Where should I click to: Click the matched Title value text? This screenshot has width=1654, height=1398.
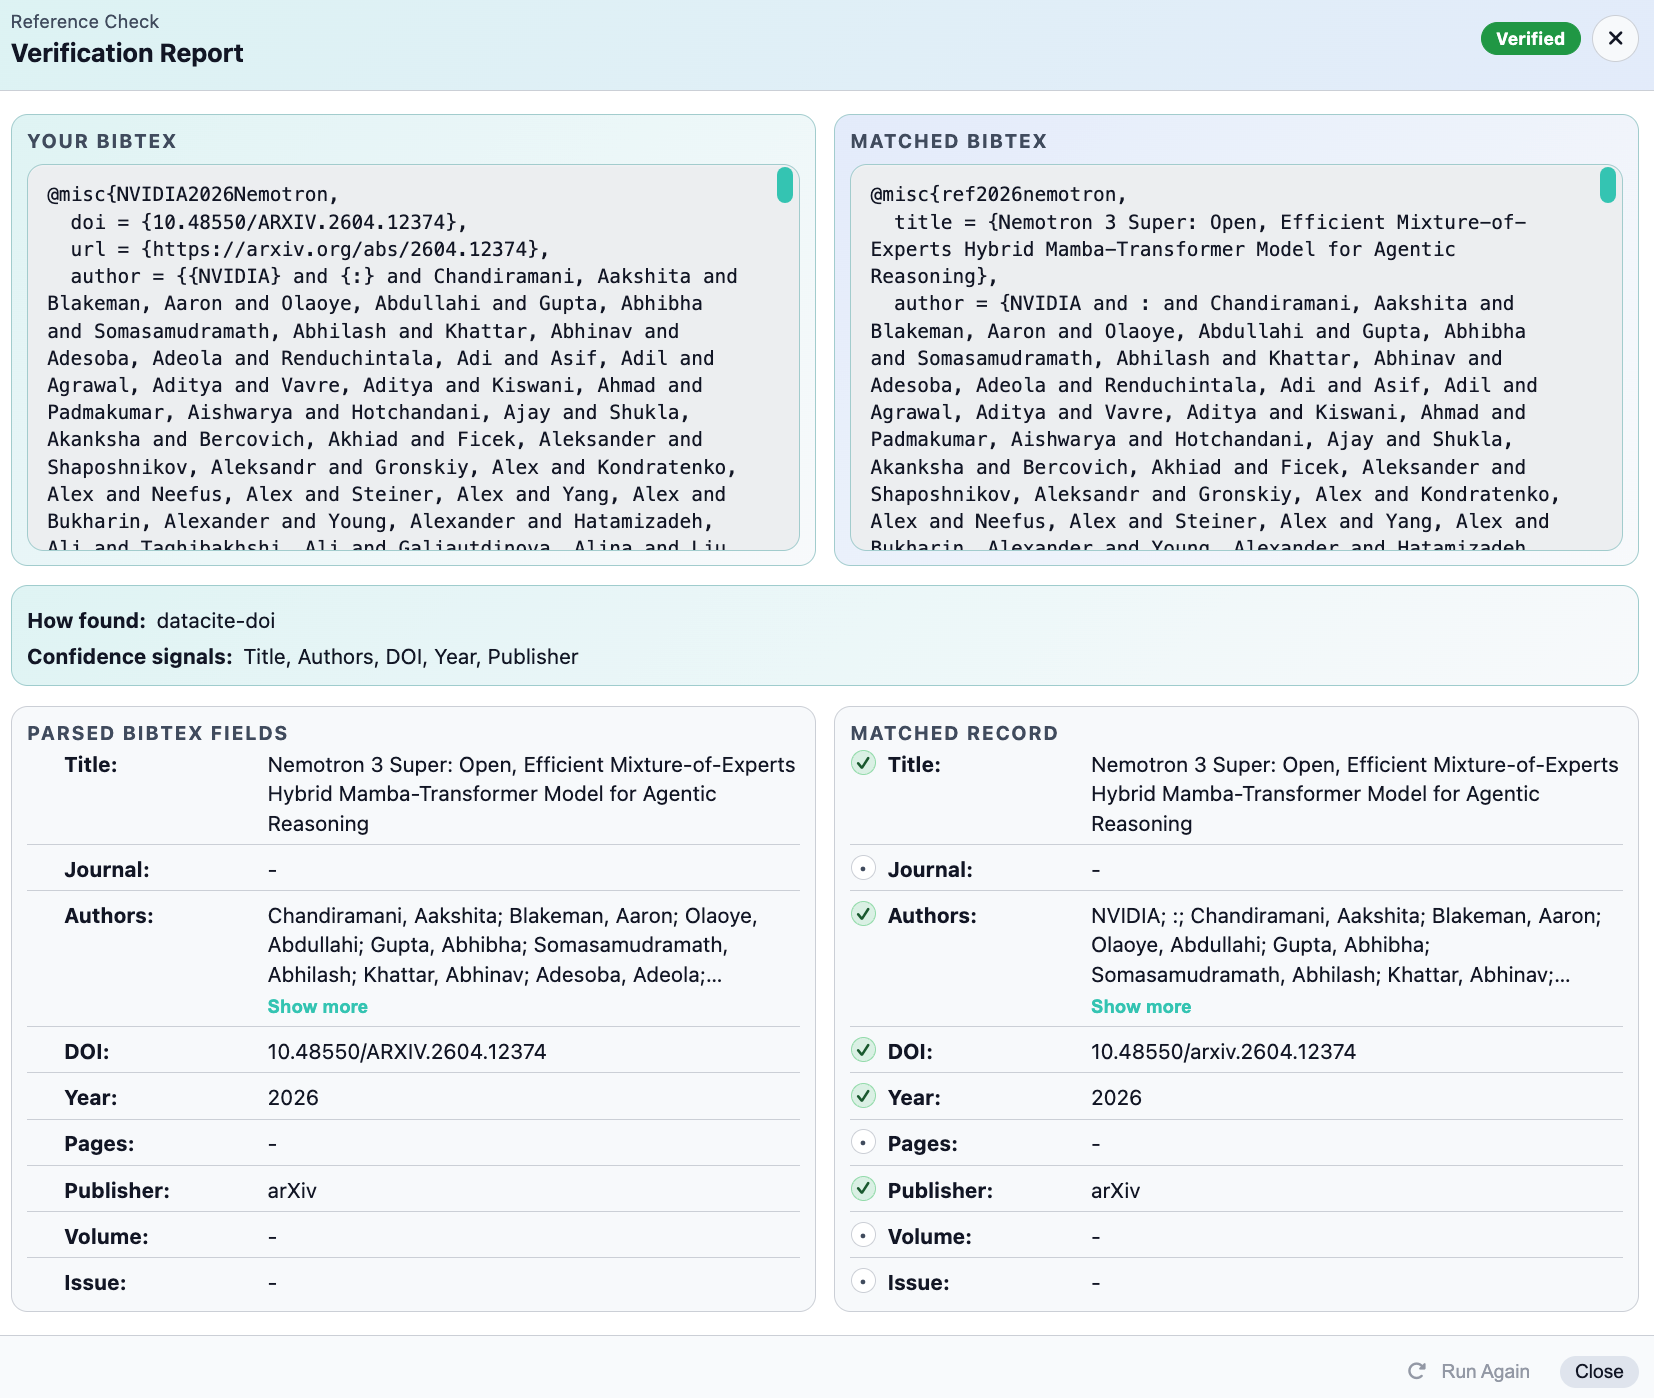(x=1354, y=794)
